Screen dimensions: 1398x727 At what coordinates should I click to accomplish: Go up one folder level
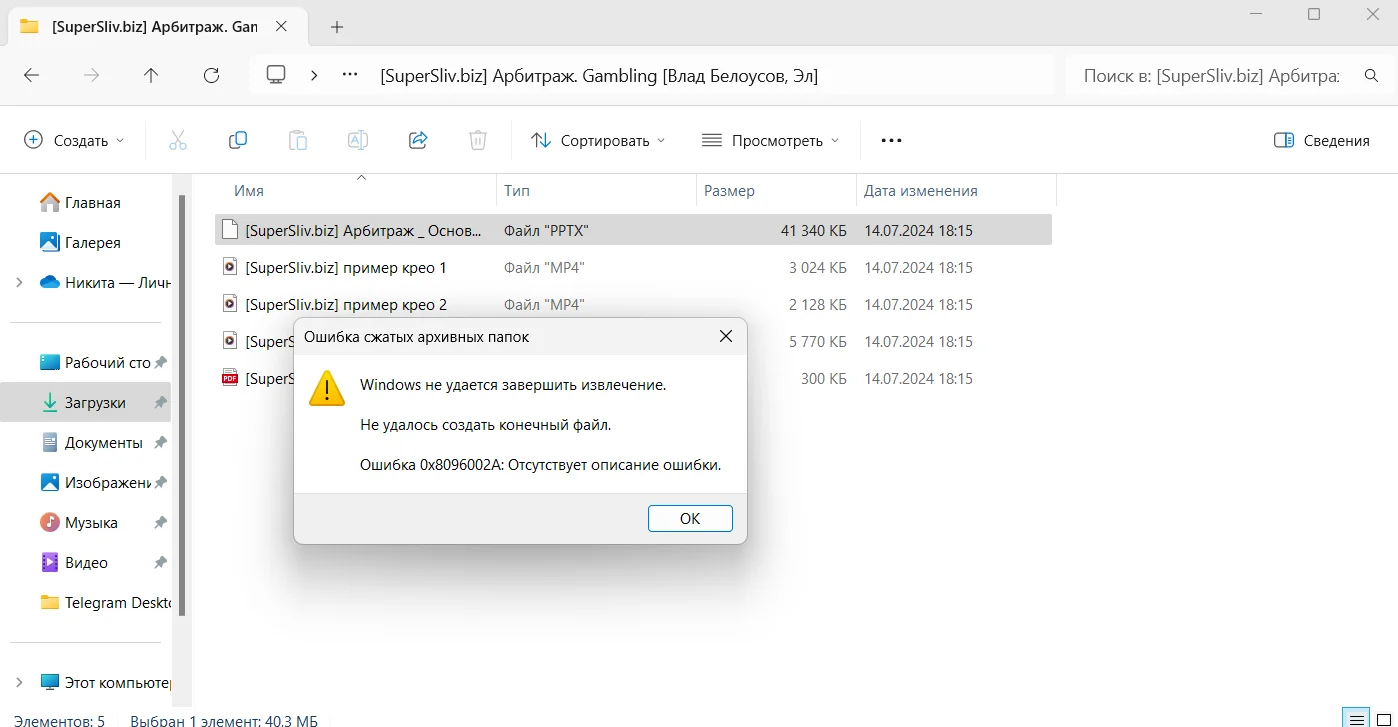click(151, 75)
